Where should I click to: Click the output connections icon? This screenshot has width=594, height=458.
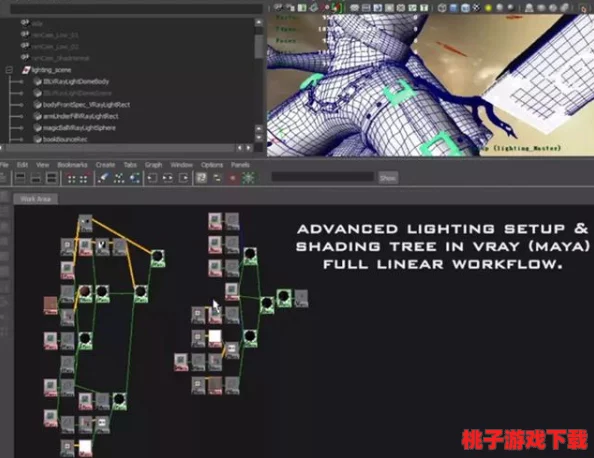[x=184, y=178]
